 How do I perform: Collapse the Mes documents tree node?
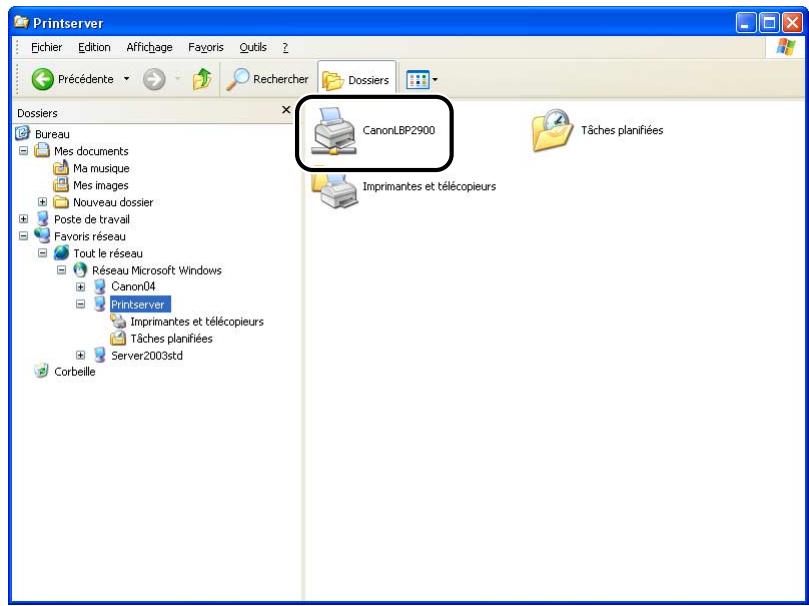(23, 151)
